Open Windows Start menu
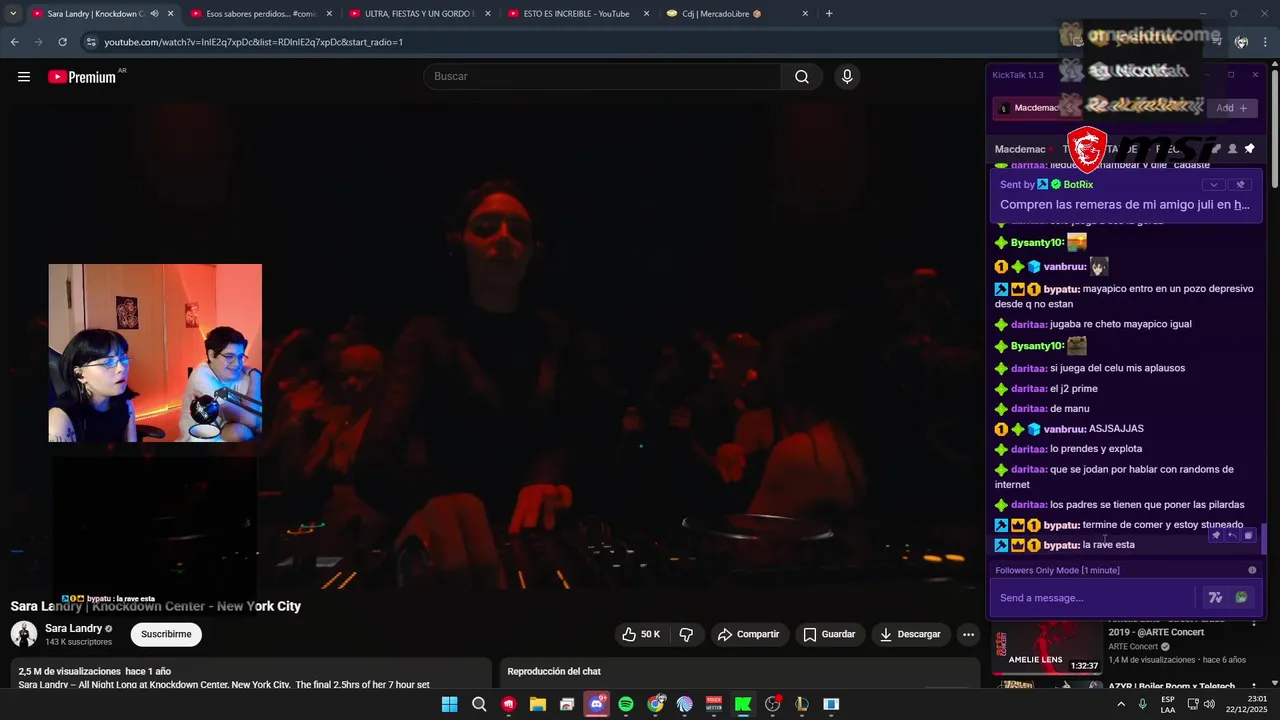Screen dimensions: 1280x720 click(450, 704)
